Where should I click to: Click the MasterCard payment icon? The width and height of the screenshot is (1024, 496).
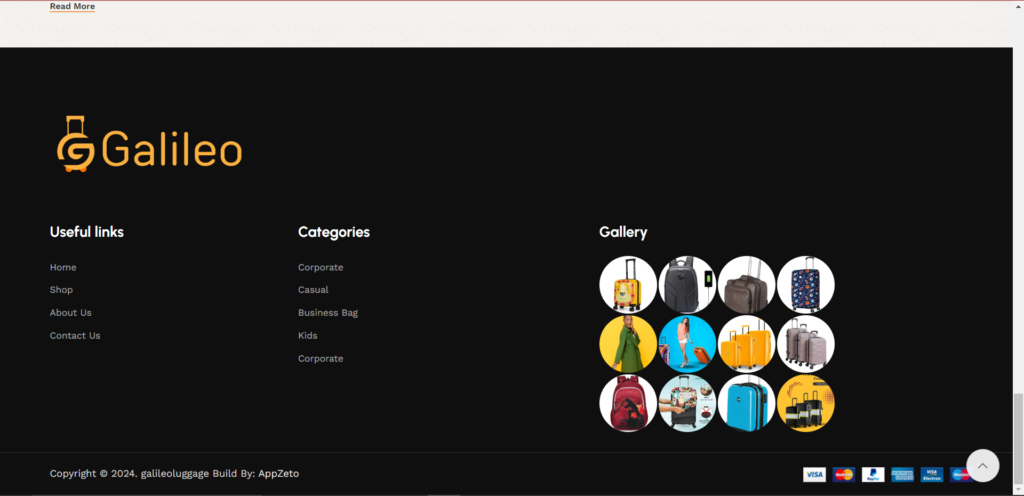point(843,474)
